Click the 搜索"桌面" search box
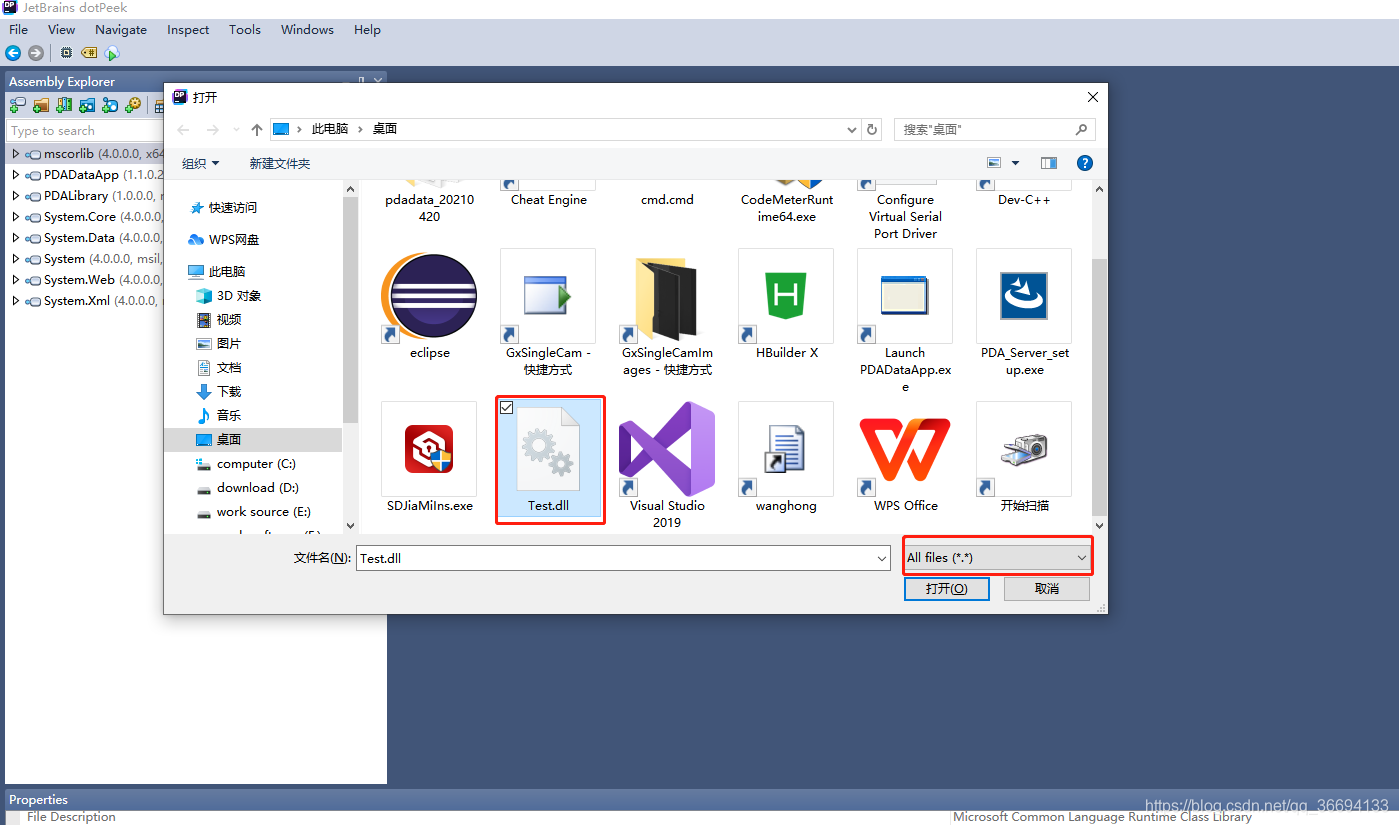1399x825 pixels. 995,129
